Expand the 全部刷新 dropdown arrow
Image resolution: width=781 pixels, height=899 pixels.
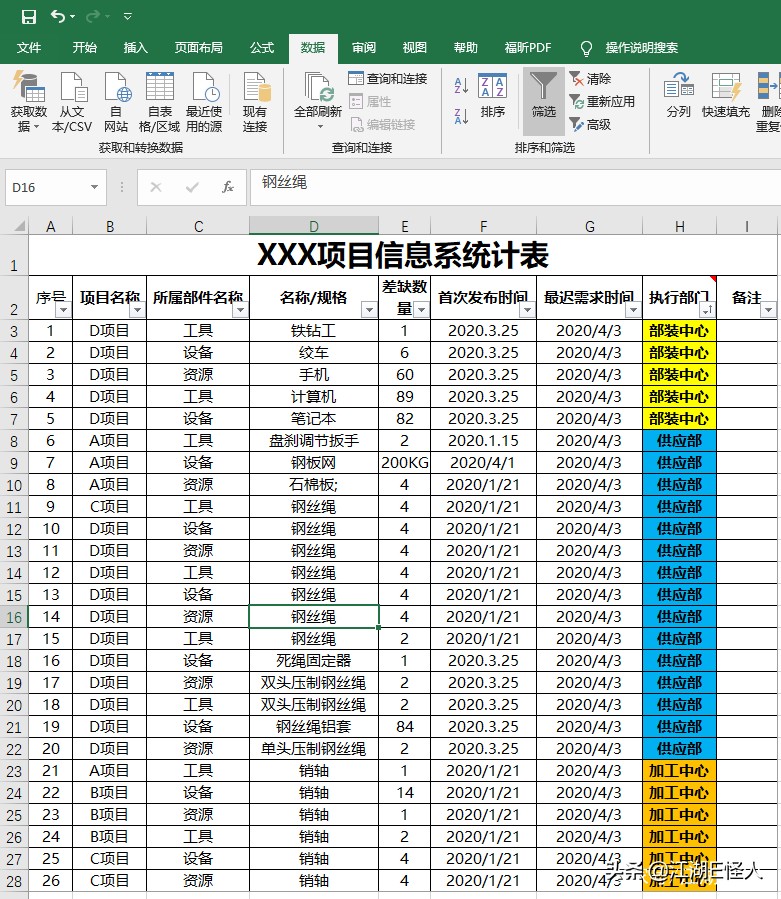coord(320,127)
